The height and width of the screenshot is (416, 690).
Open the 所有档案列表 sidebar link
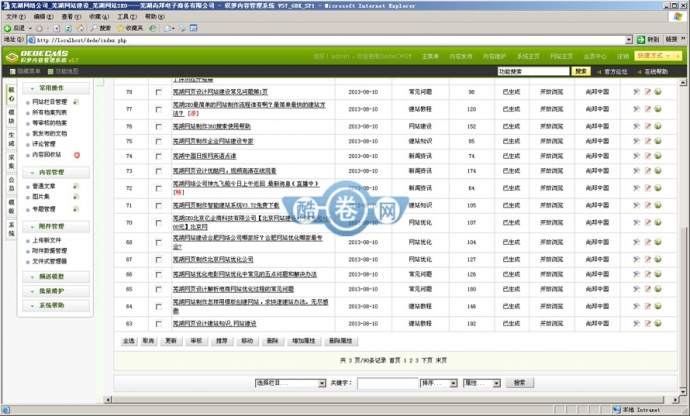[49, 112]
